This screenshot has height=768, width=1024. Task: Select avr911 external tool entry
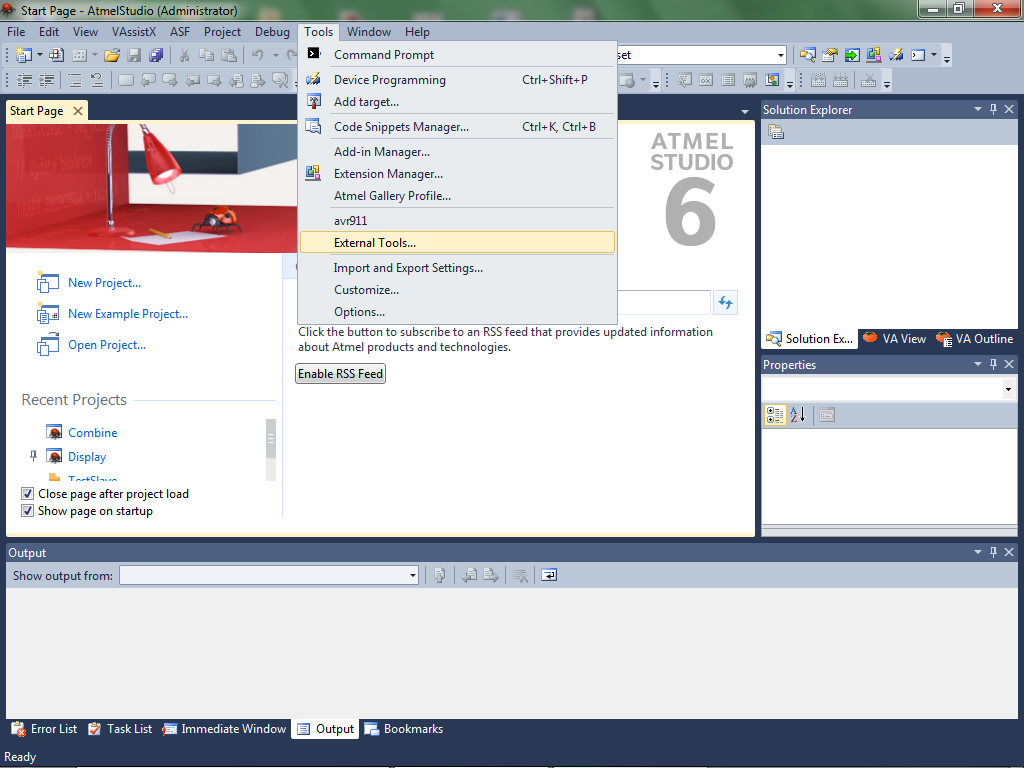pyautogui.click(x=457, y=221)
